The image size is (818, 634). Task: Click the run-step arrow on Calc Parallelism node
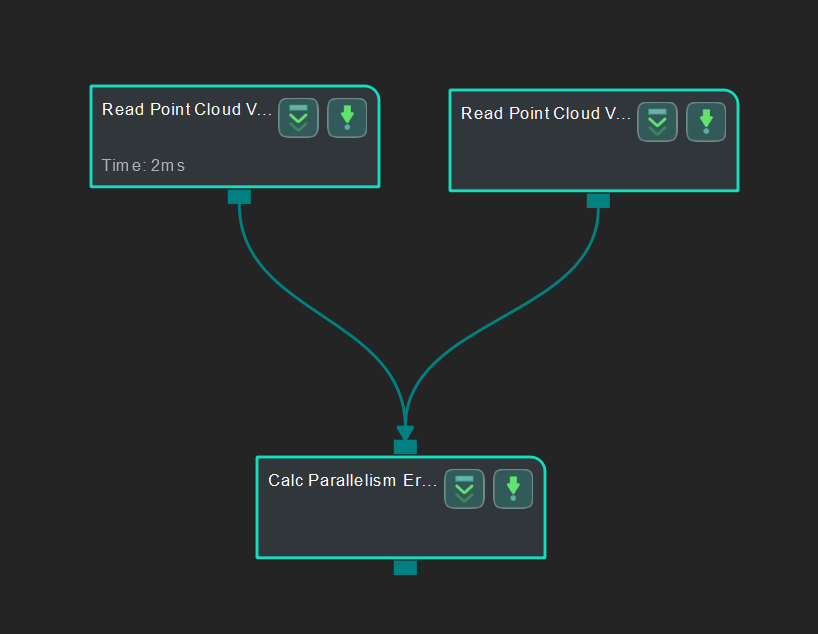[513, 488]
